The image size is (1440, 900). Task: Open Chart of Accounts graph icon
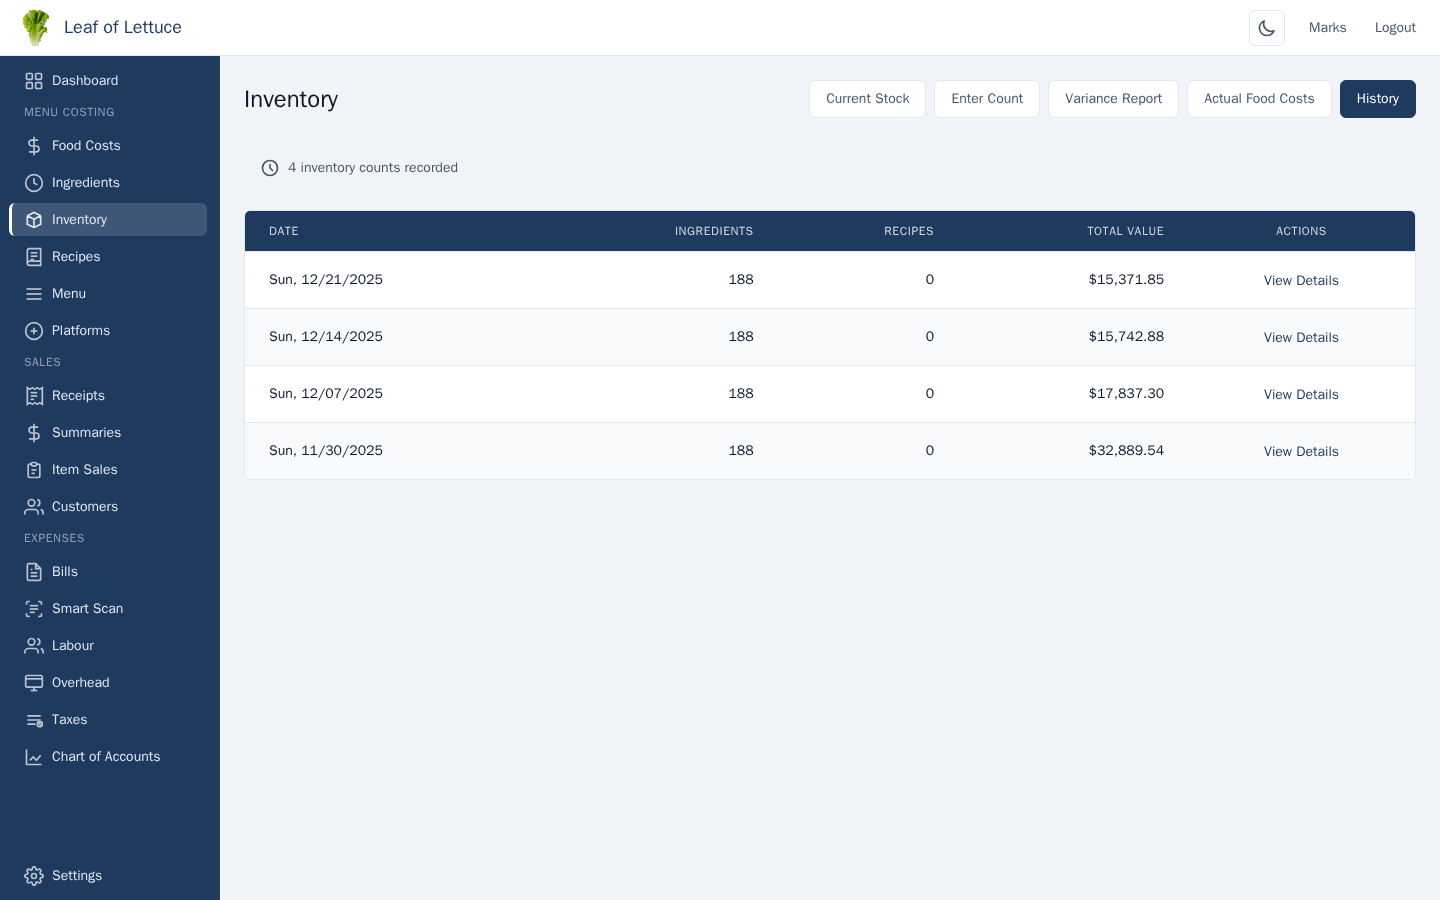34,756
